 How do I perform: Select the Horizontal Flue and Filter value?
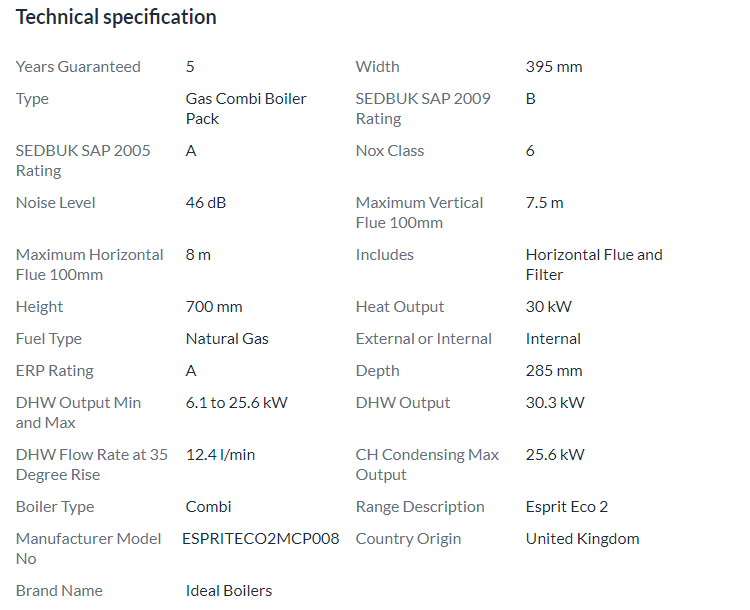tap(594, 264)
